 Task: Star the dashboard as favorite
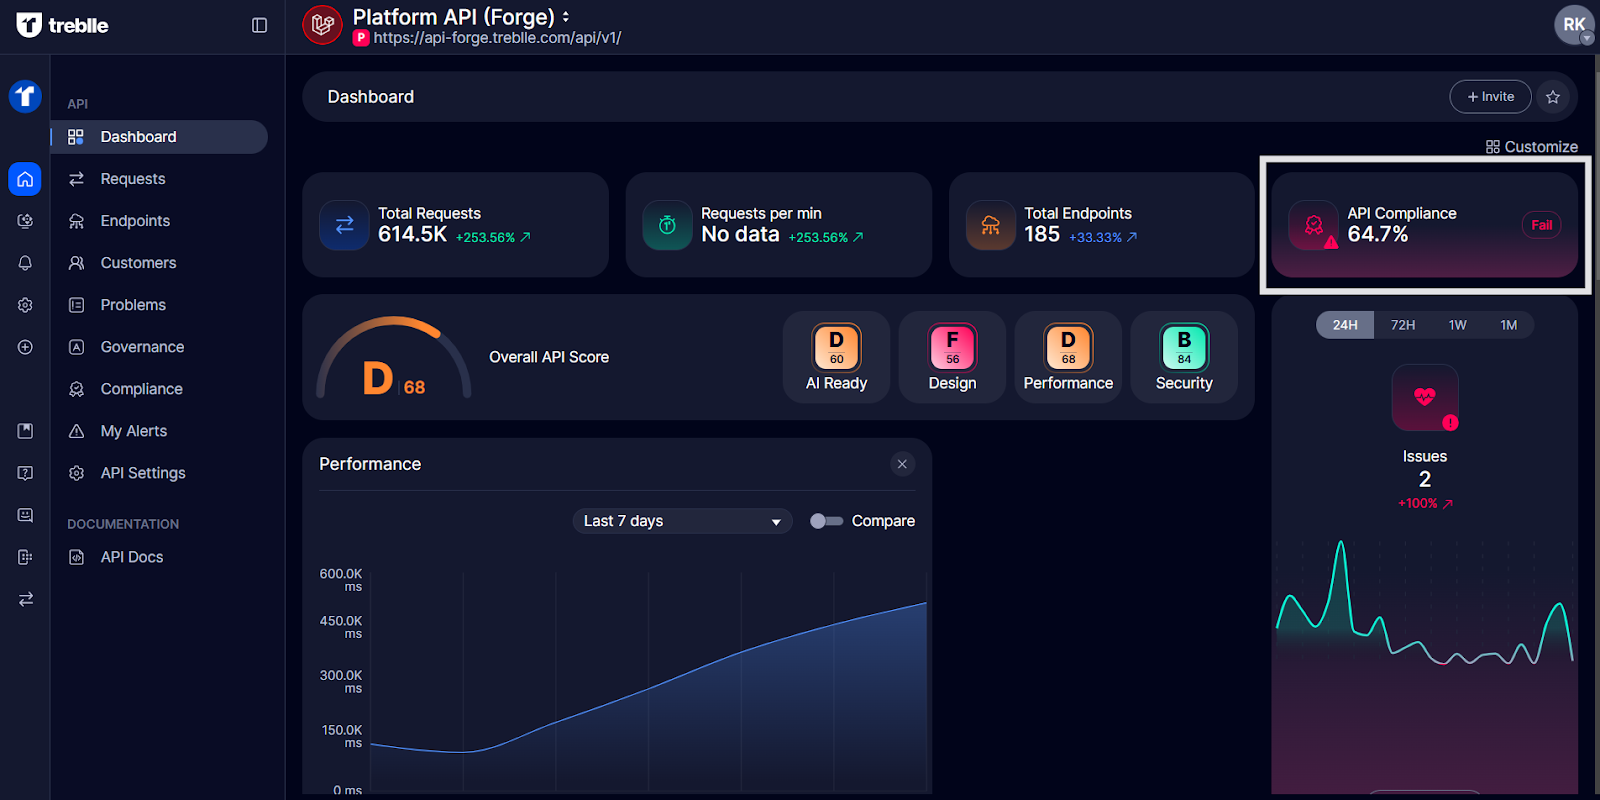[x=1552, y=97]
